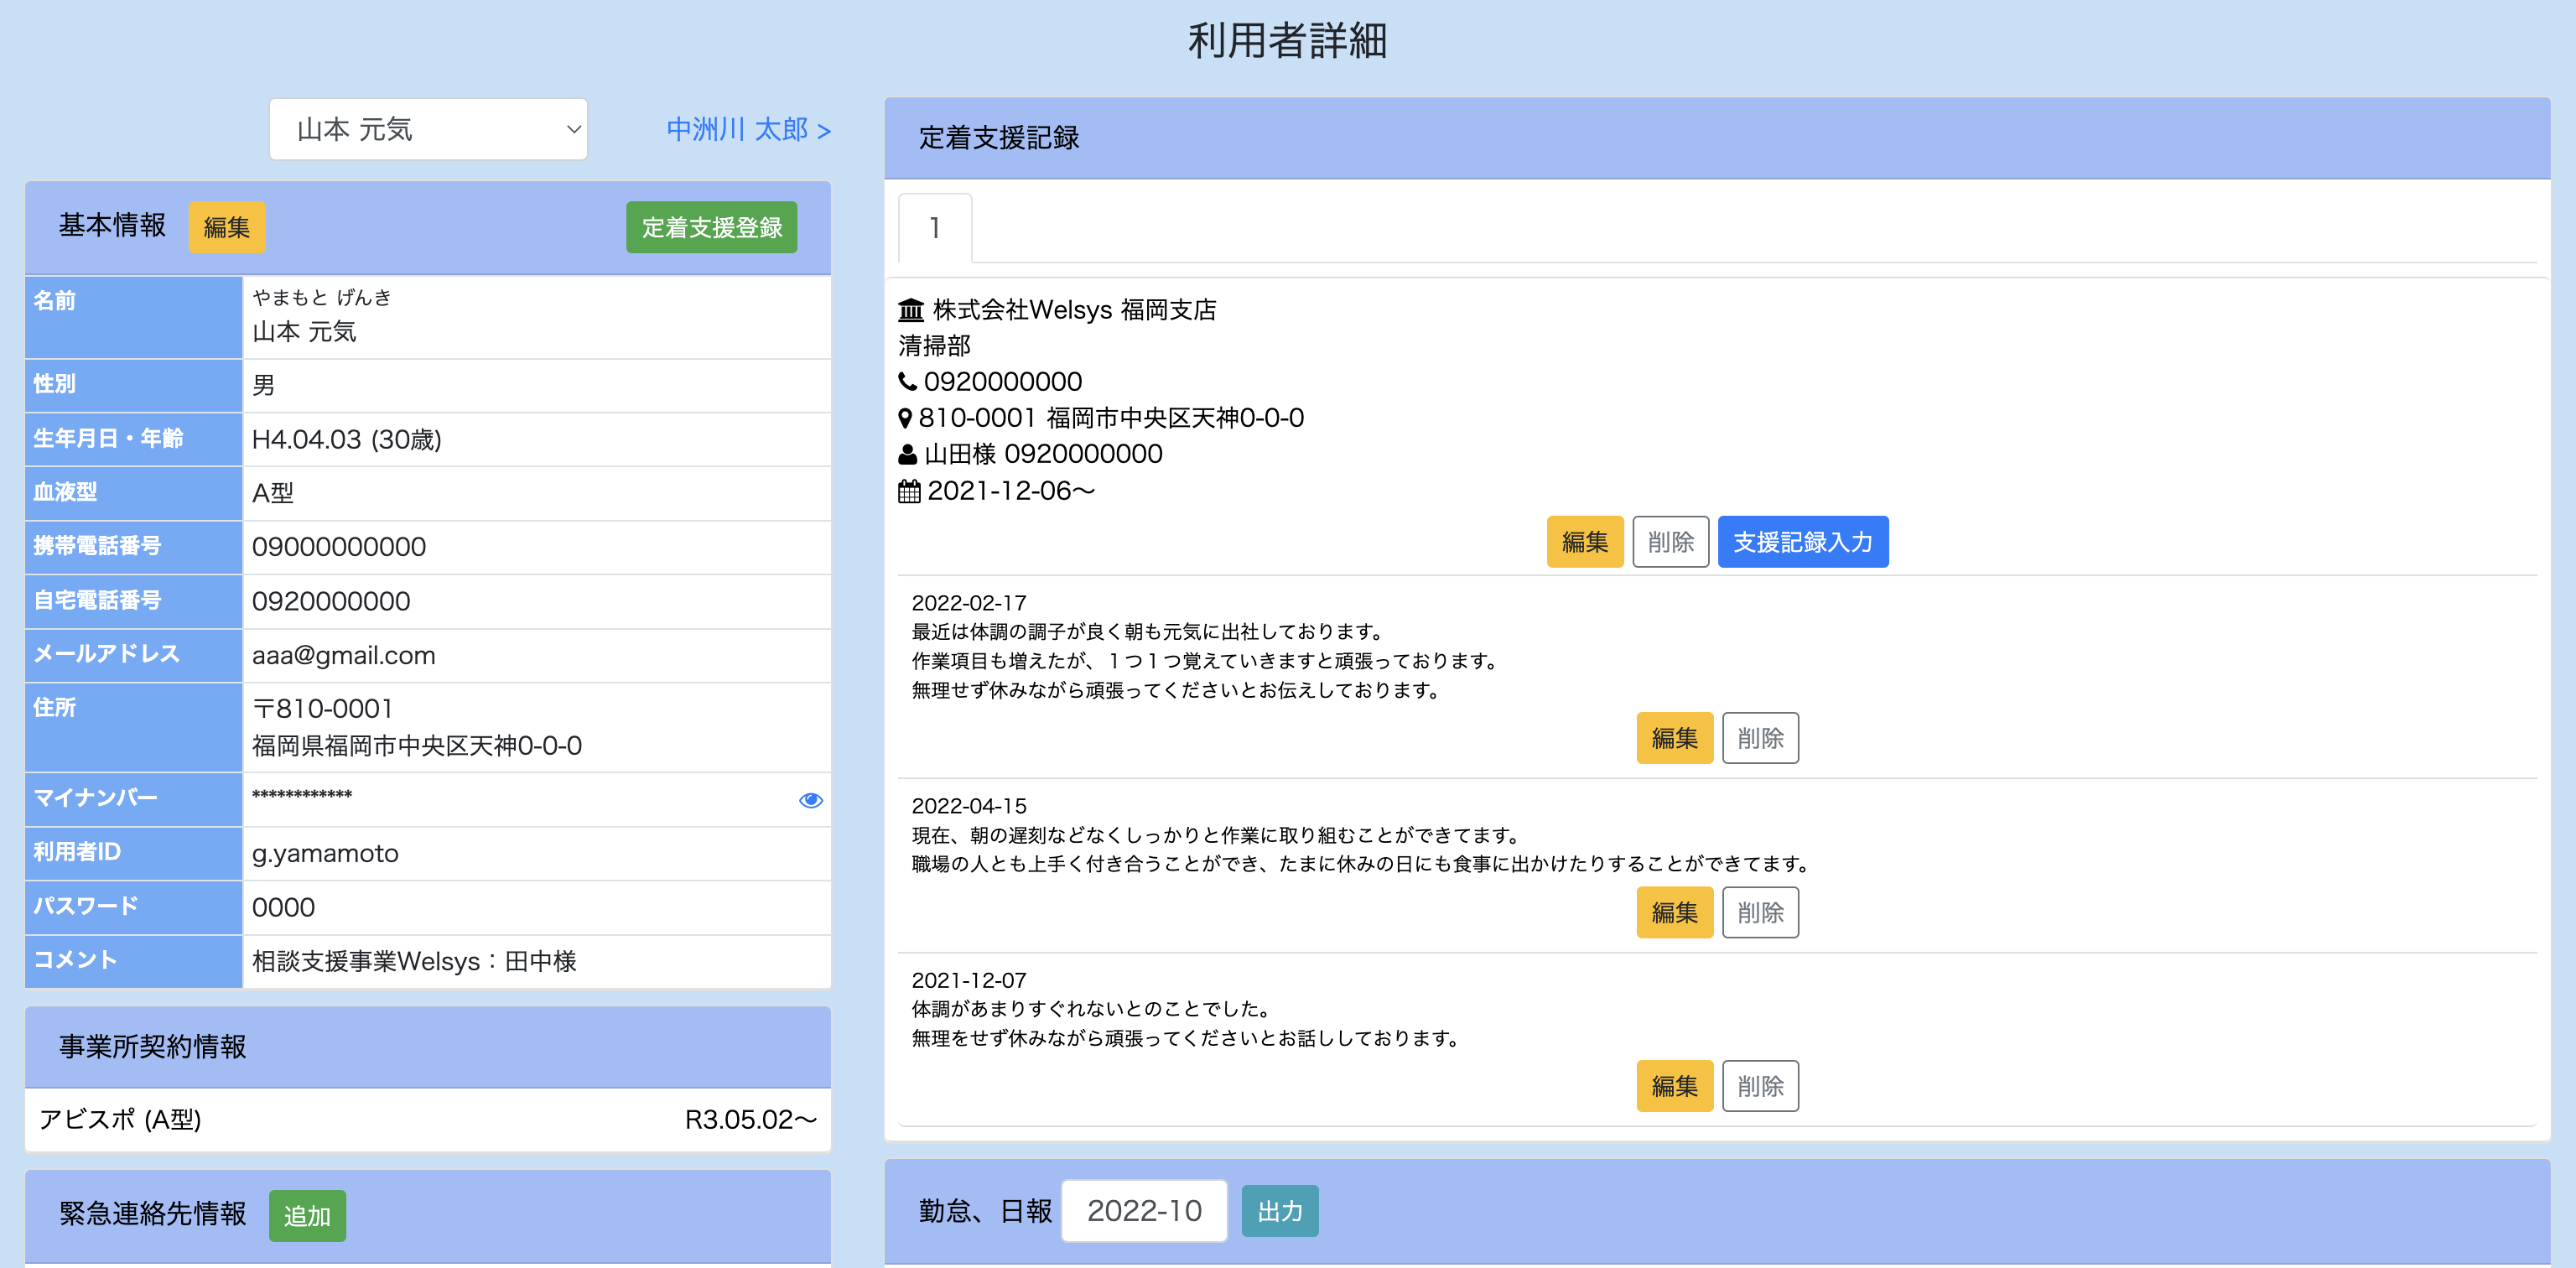
Task: Click the 2022-10 month input field
Action: (x=1144, y=1211)
